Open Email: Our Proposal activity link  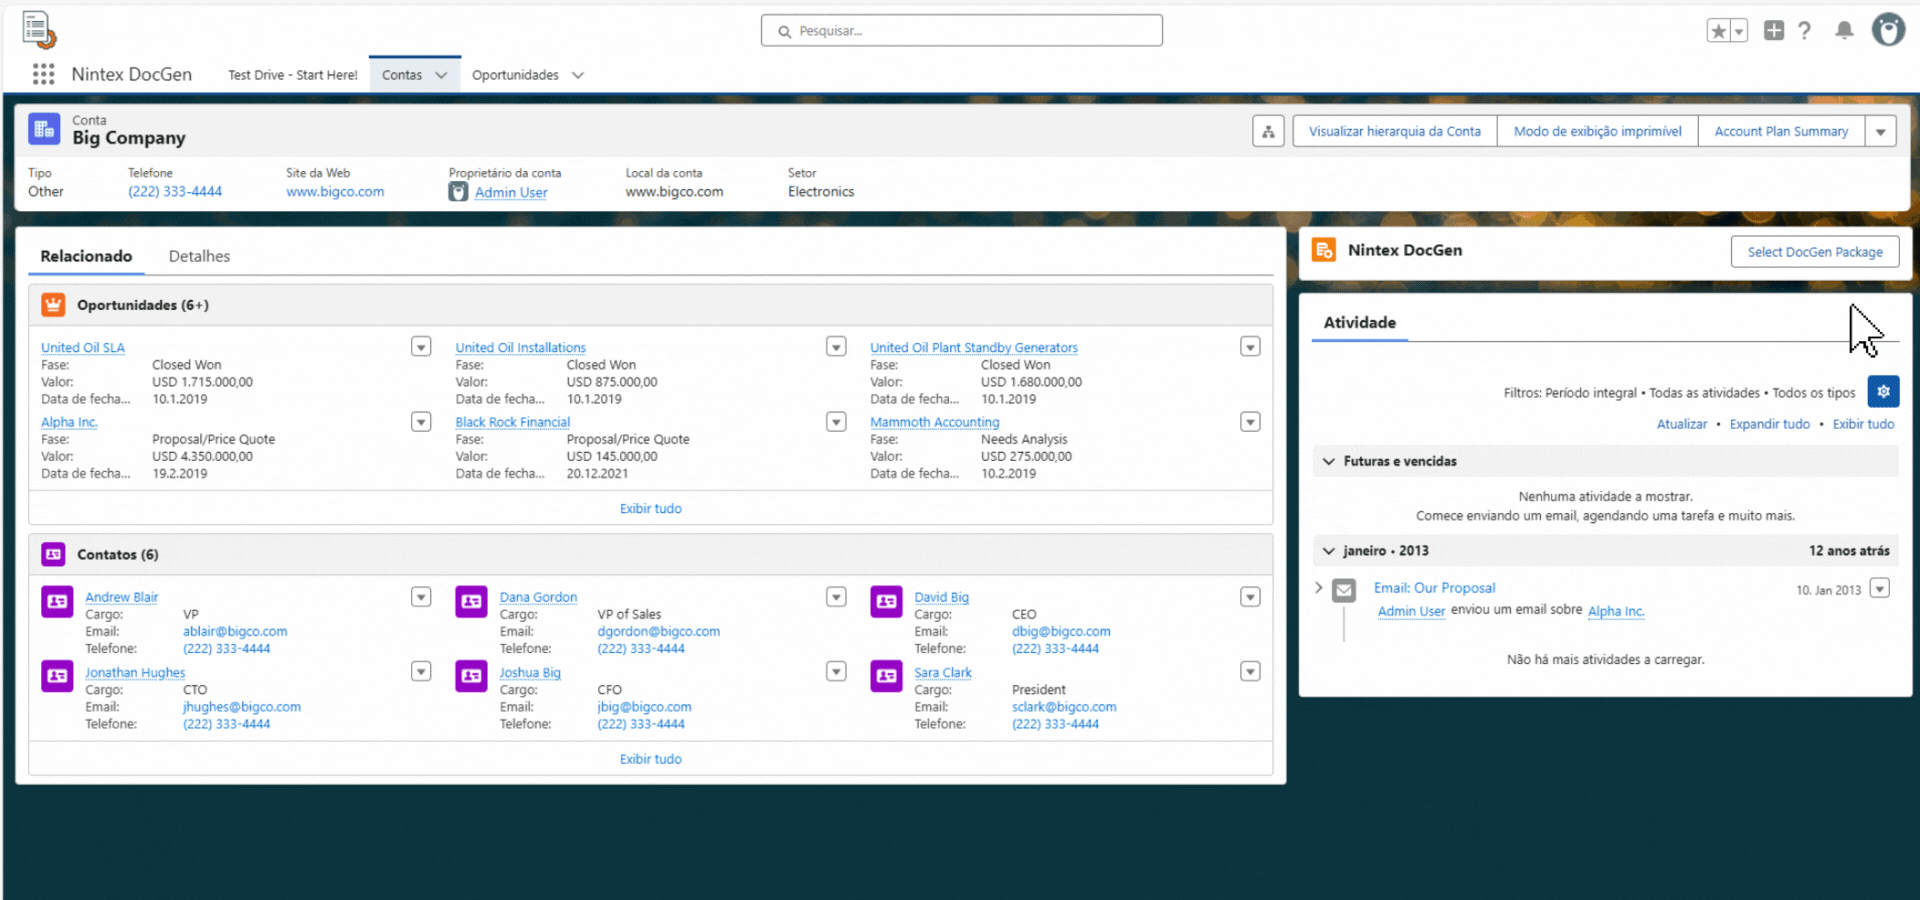click(x=1435, y=588)
